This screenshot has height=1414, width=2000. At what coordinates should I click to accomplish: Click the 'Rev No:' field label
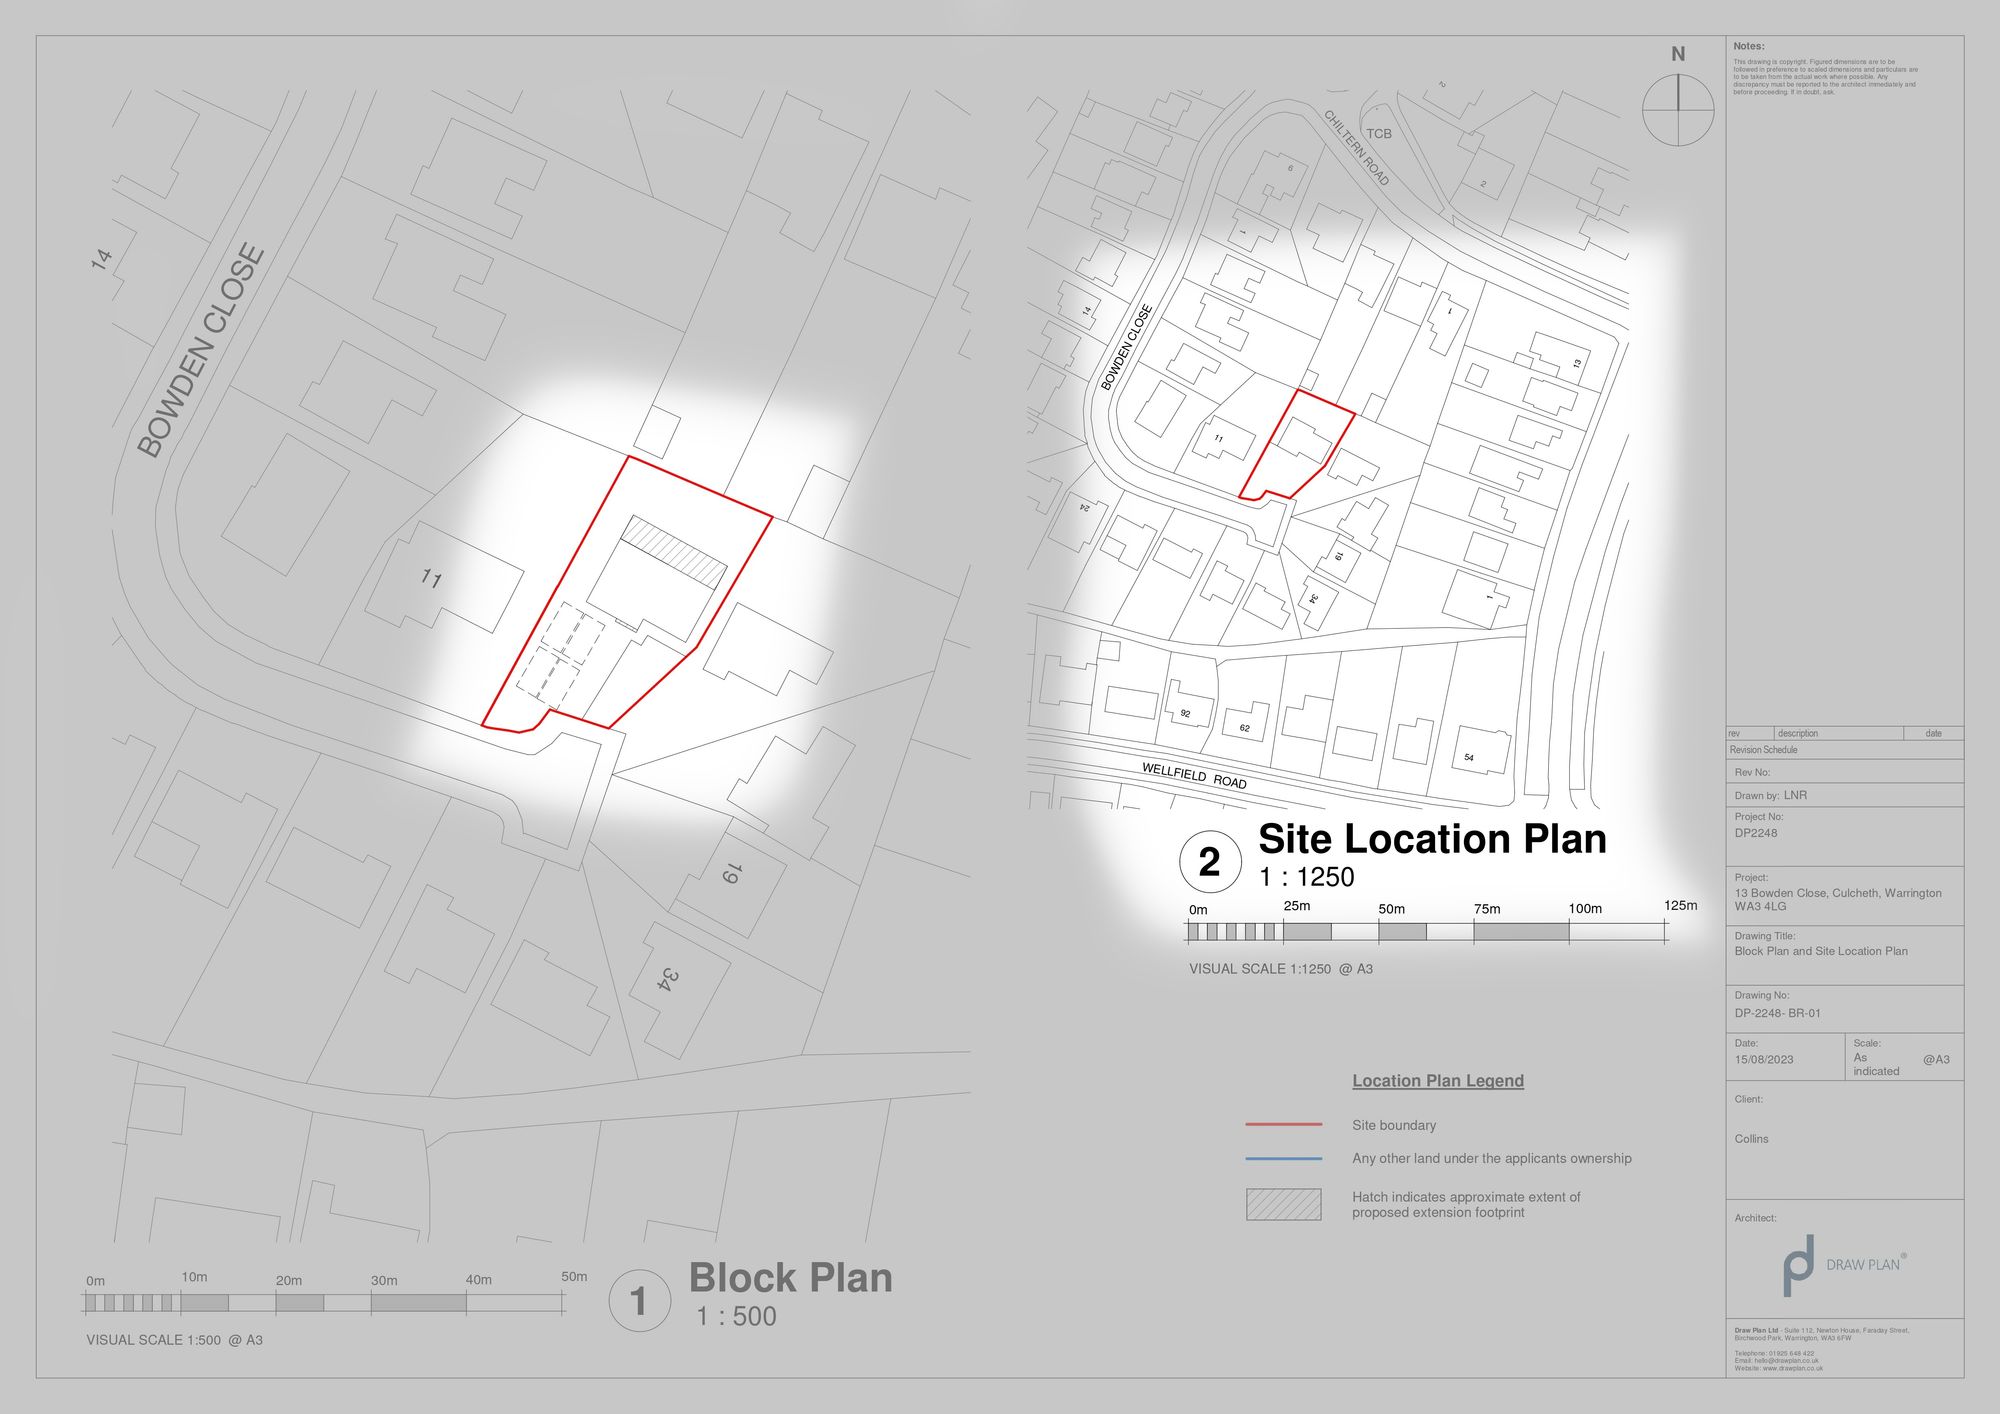click(1752, 773)
